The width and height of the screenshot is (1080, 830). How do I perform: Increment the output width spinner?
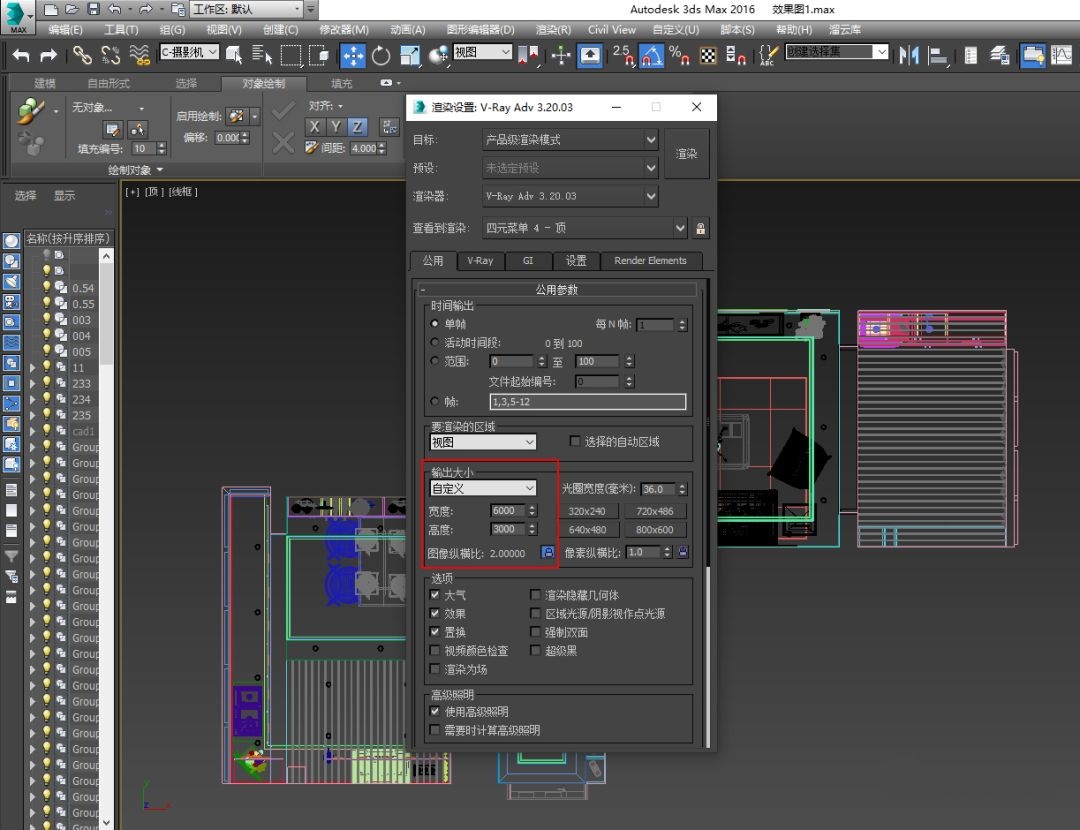(x=532, y=507)
